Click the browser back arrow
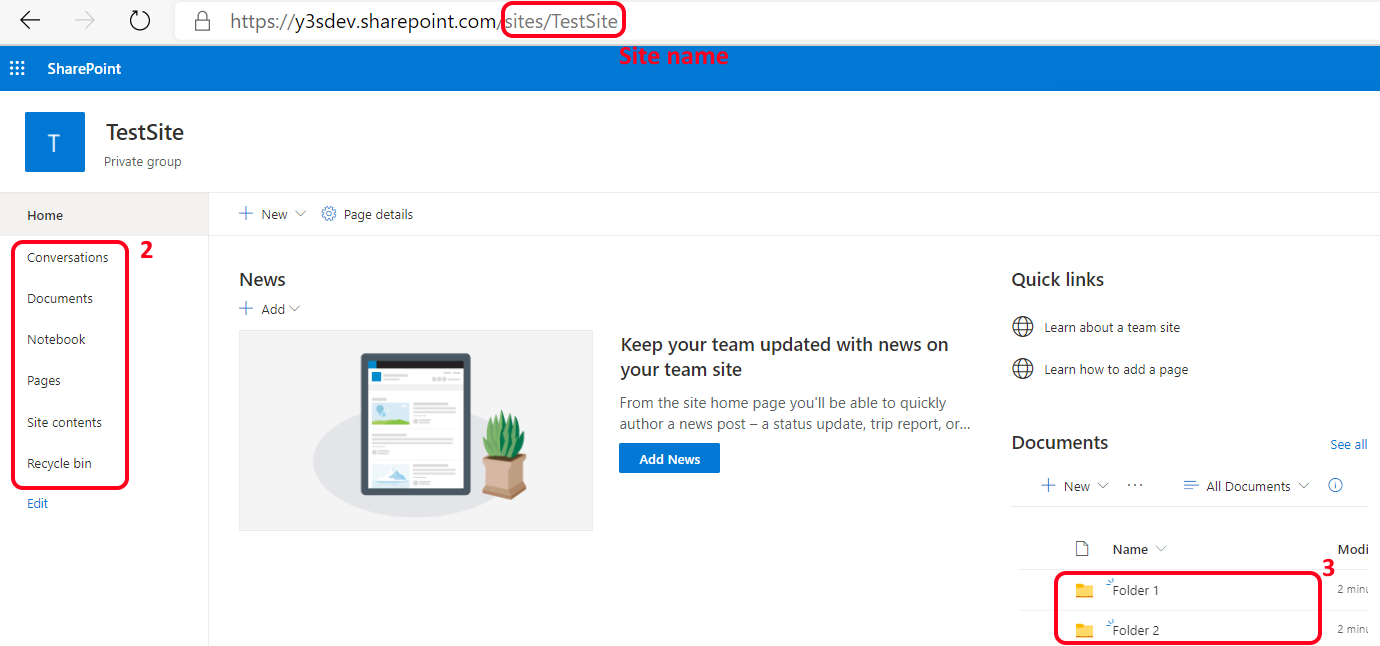This screenshot has height=646, width=1380. 30,21
